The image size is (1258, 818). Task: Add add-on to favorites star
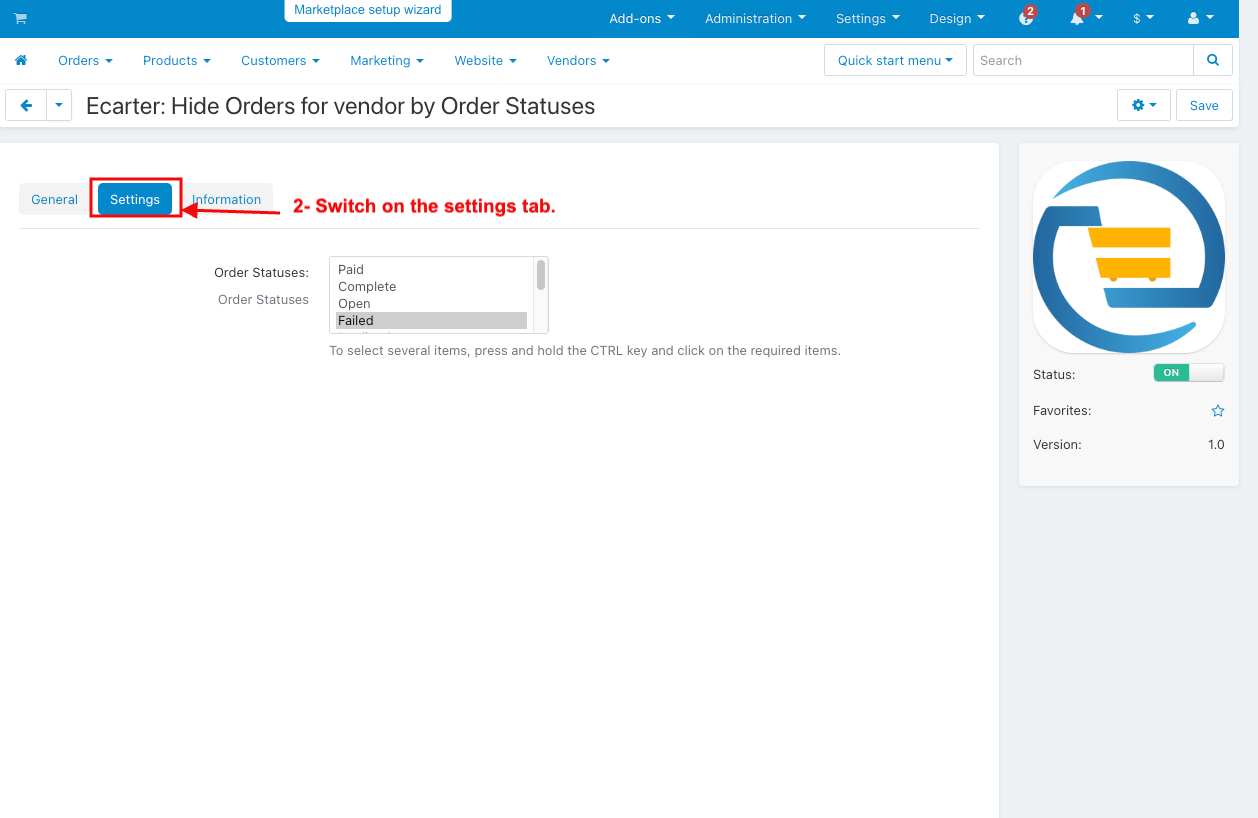1218,411
